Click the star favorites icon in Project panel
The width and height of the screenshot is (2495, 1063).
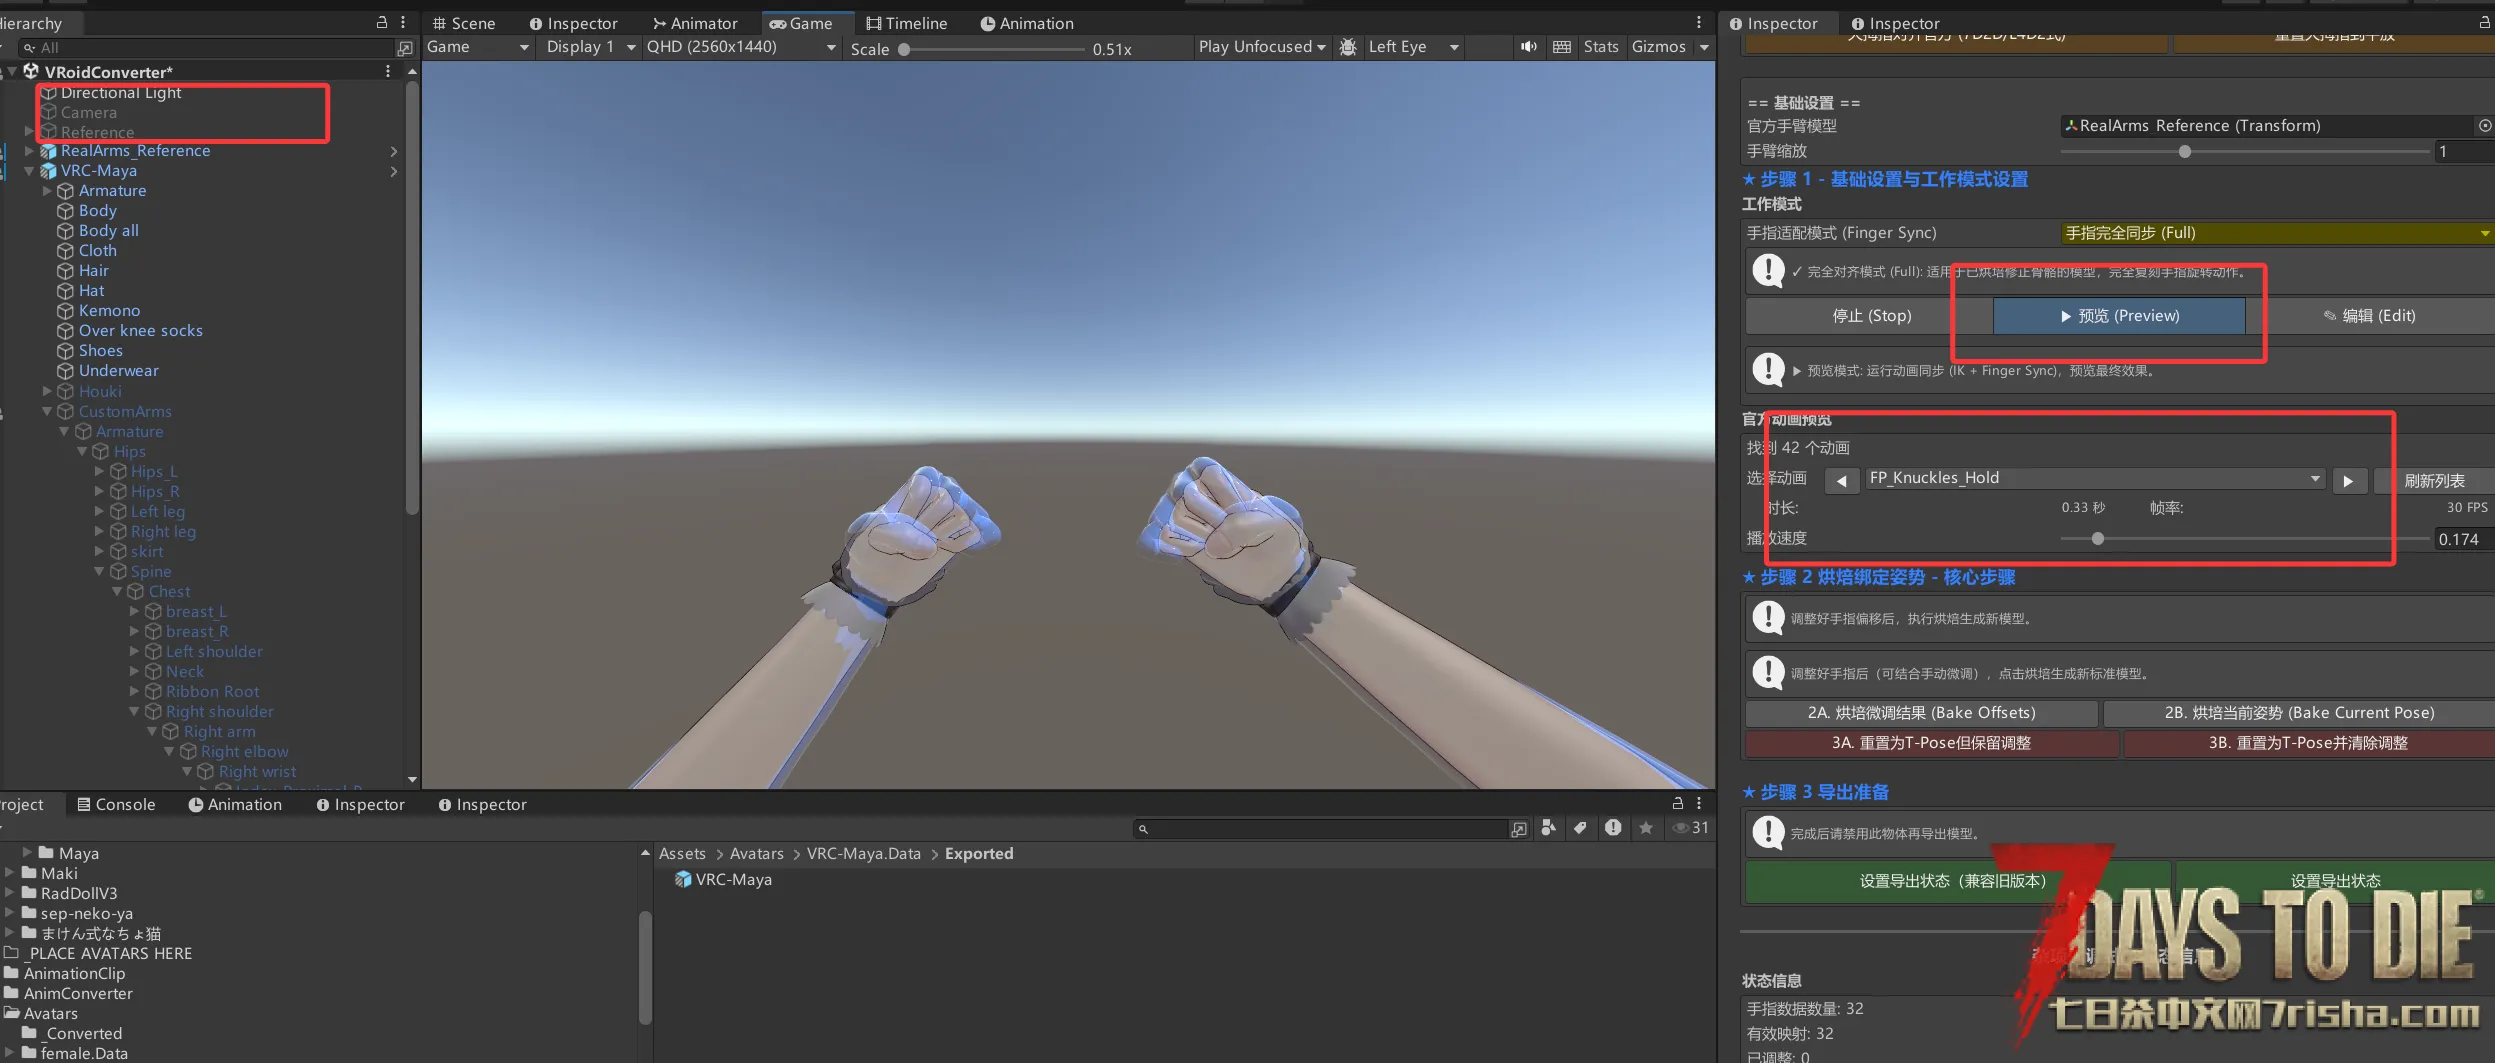[1645, 828]
